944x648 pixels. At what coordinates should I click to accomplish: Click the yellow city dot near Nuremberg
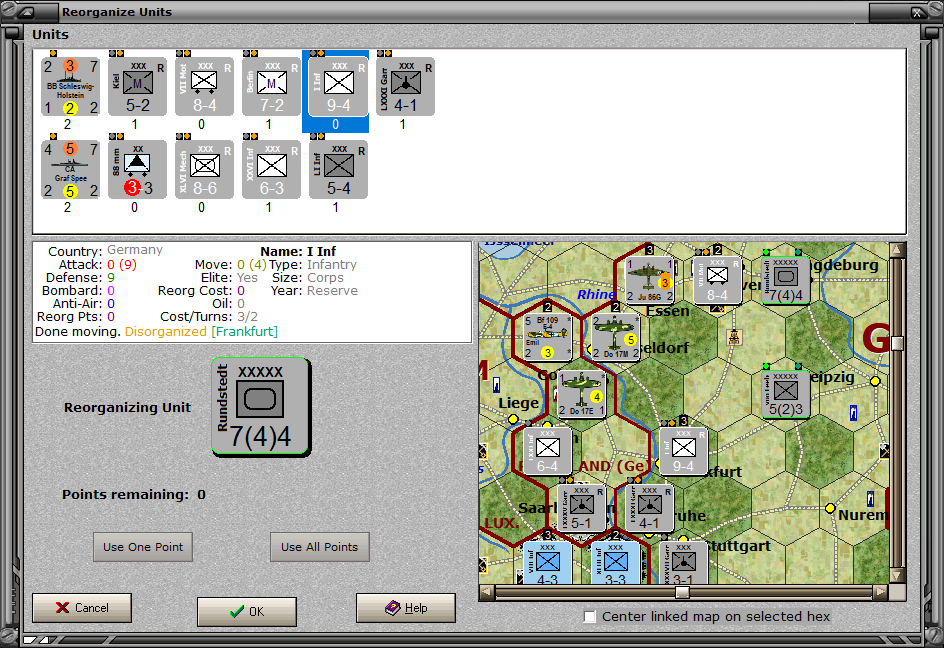coord(830,508)
